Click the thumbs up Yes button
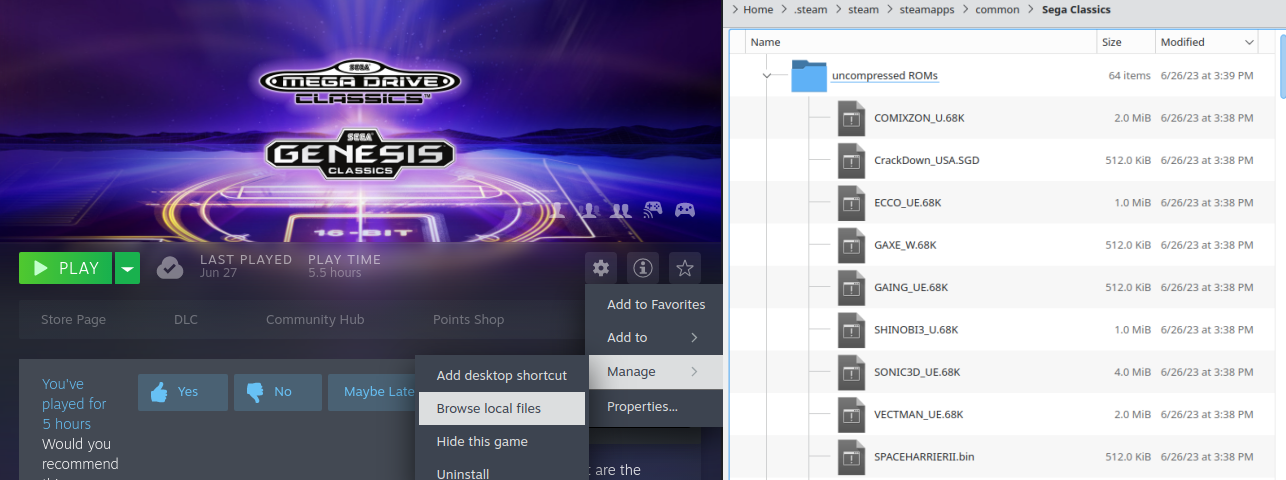Image resolution: width=1286 pixels, height=480 pixels. click(183, 392)
